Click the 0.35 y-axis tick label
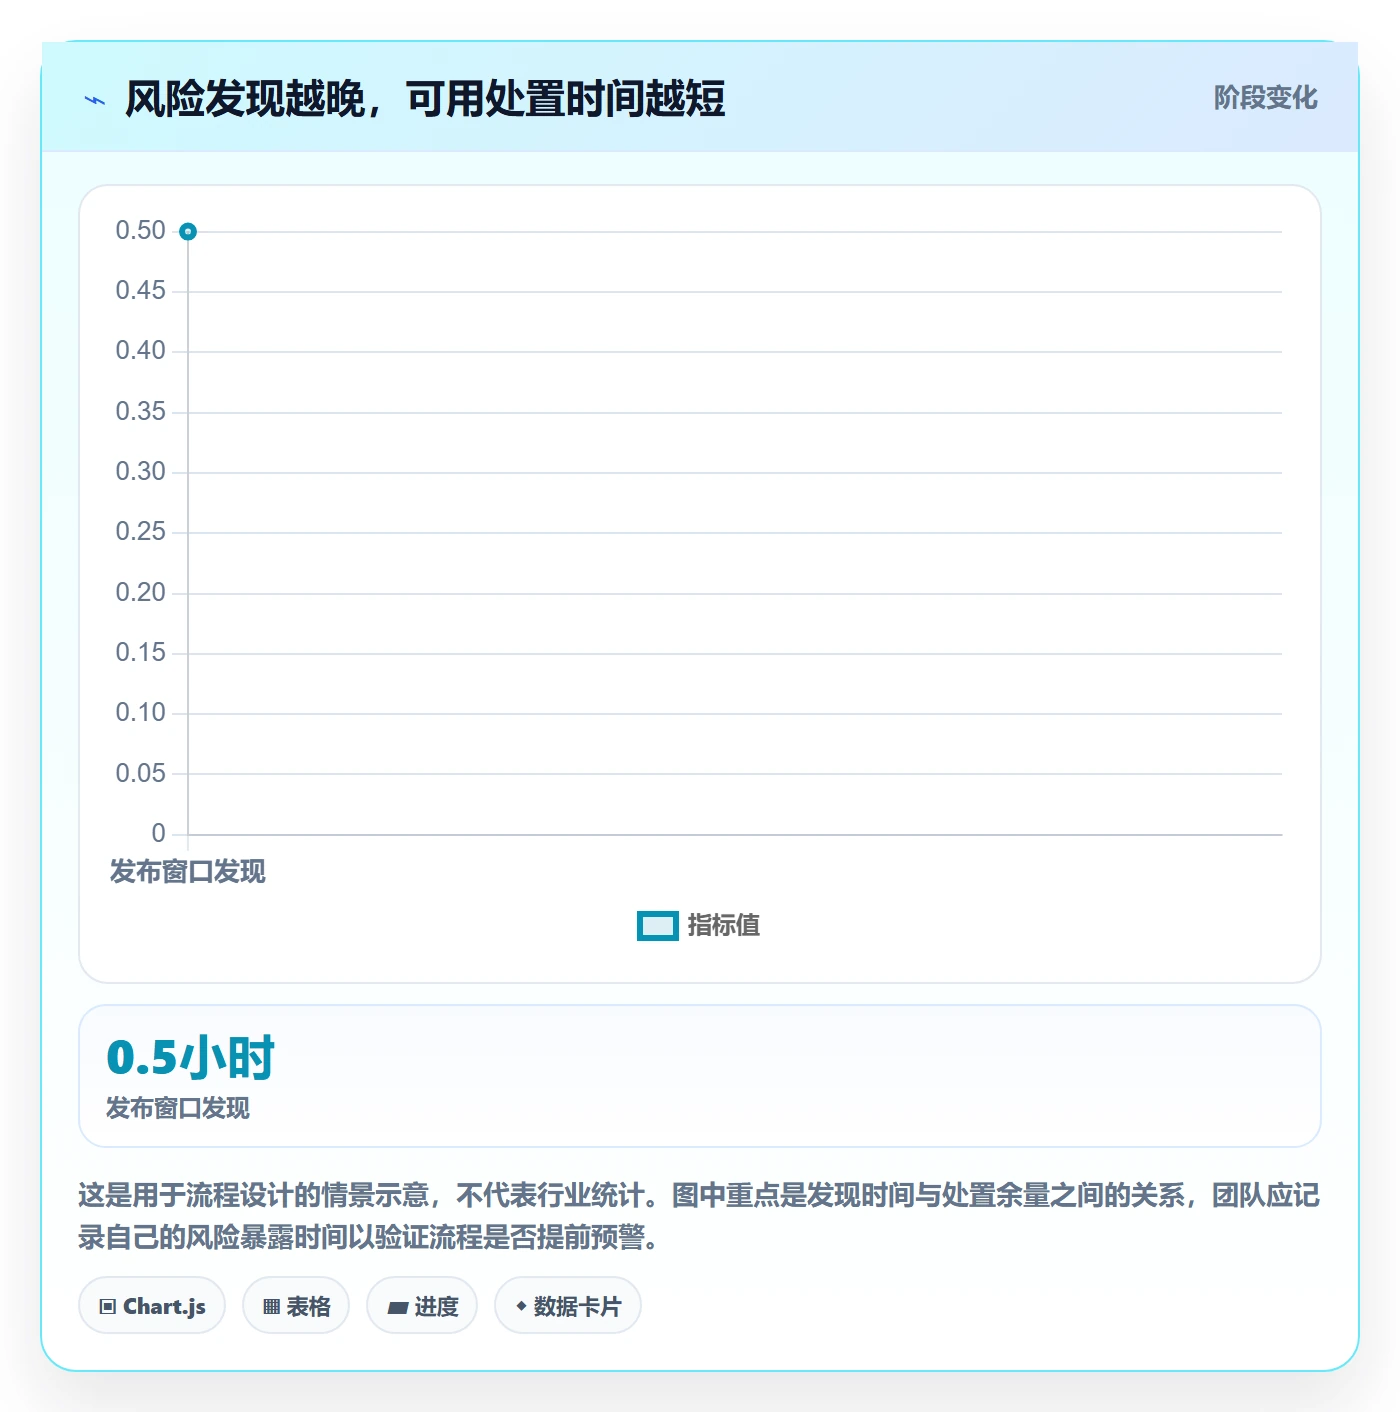 (141, 412)
